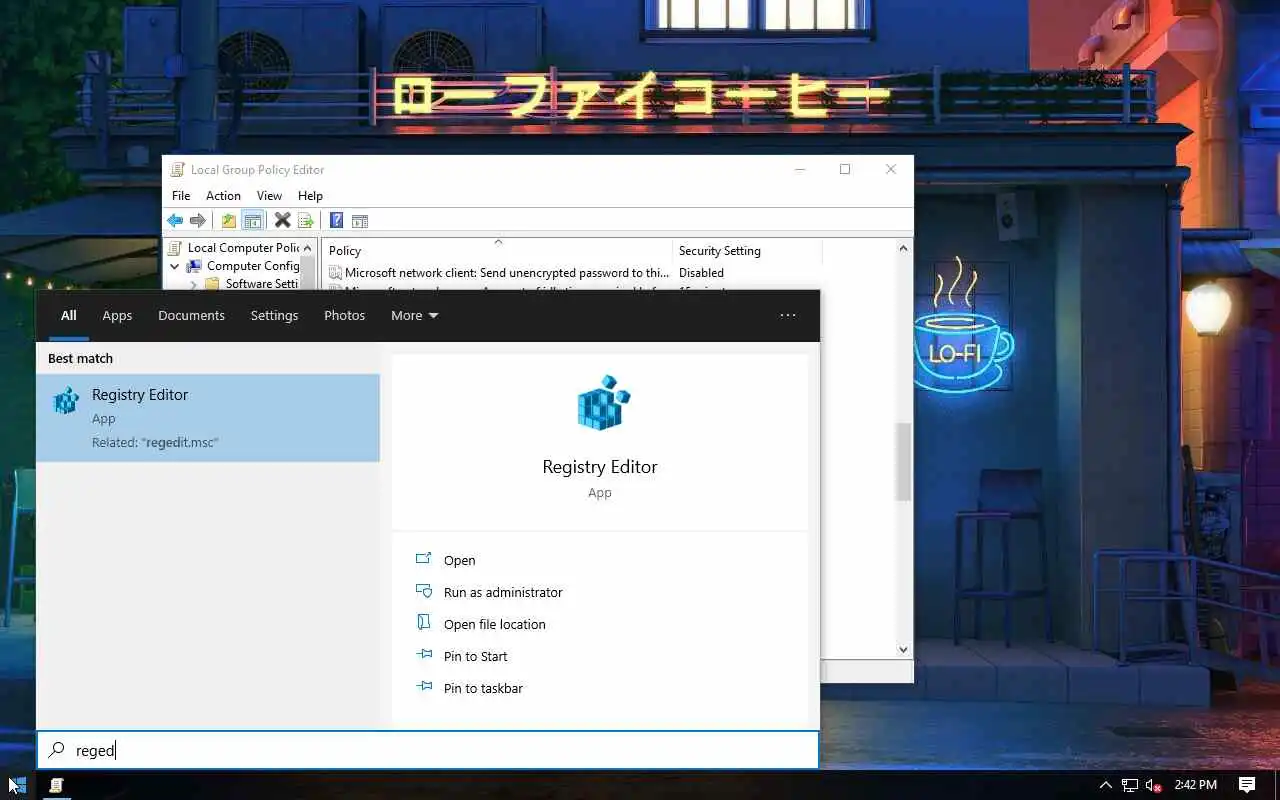Toggle the Show/Hide Console Tree icon
1280x800 pixels.
tap(252, 221)
